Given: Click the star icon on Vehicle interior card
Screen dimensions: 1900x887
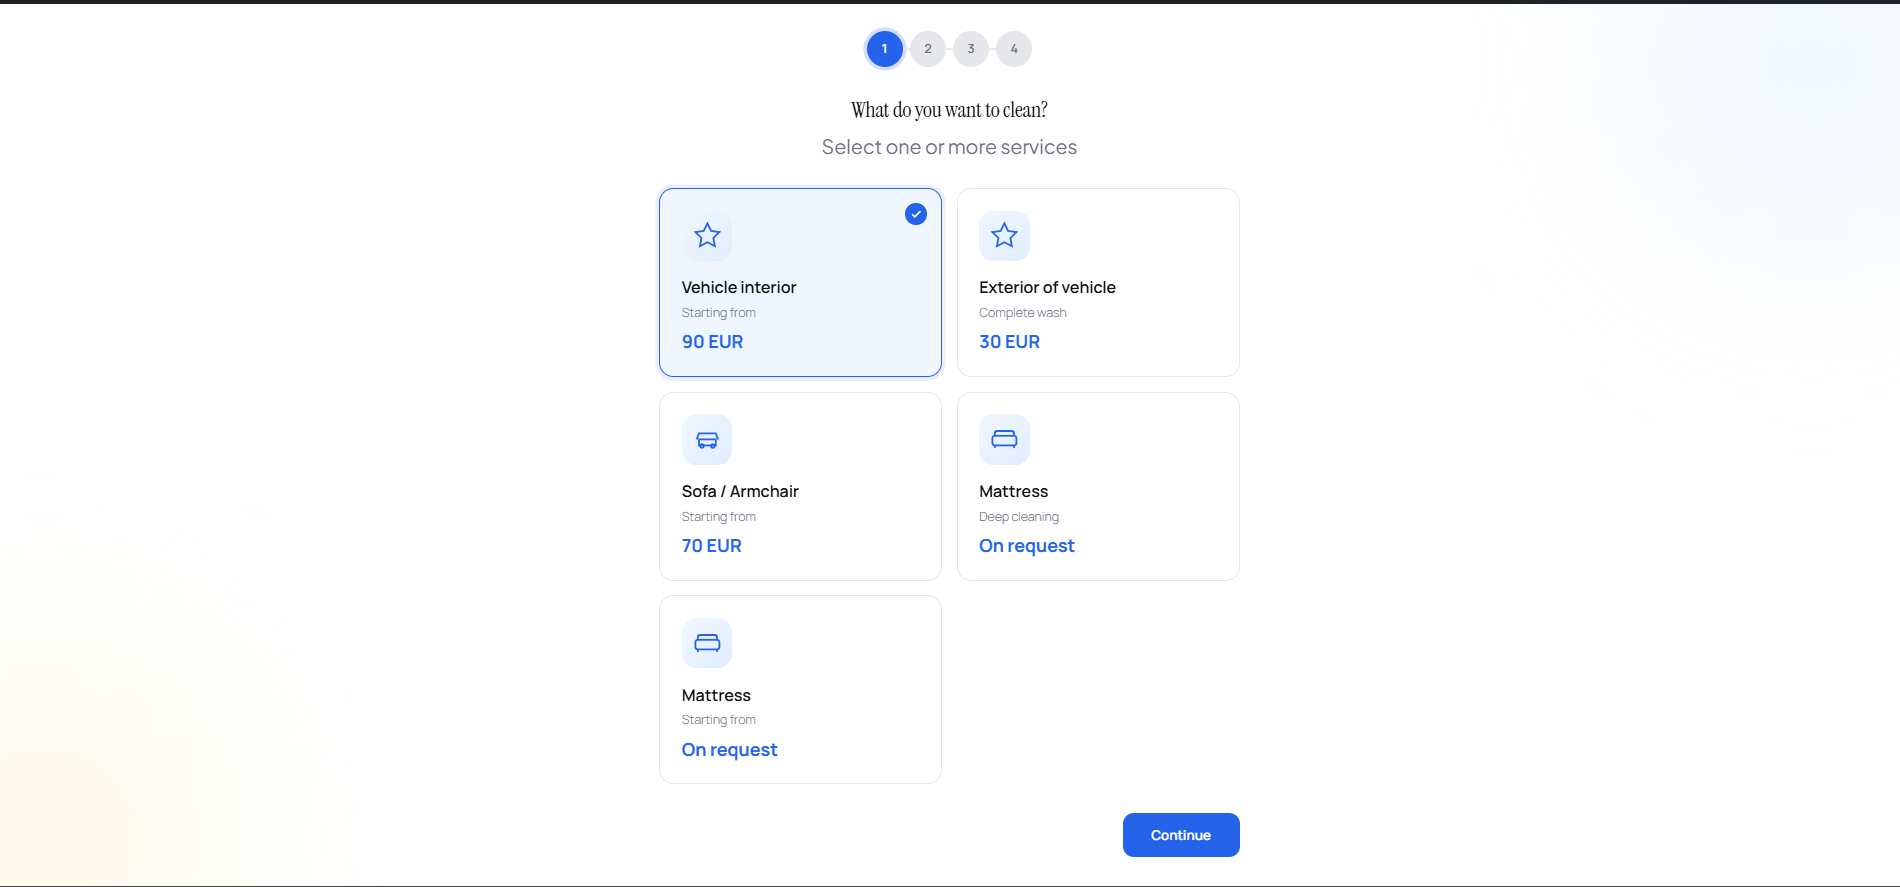Looking at the screenshot, I should 707,236.
